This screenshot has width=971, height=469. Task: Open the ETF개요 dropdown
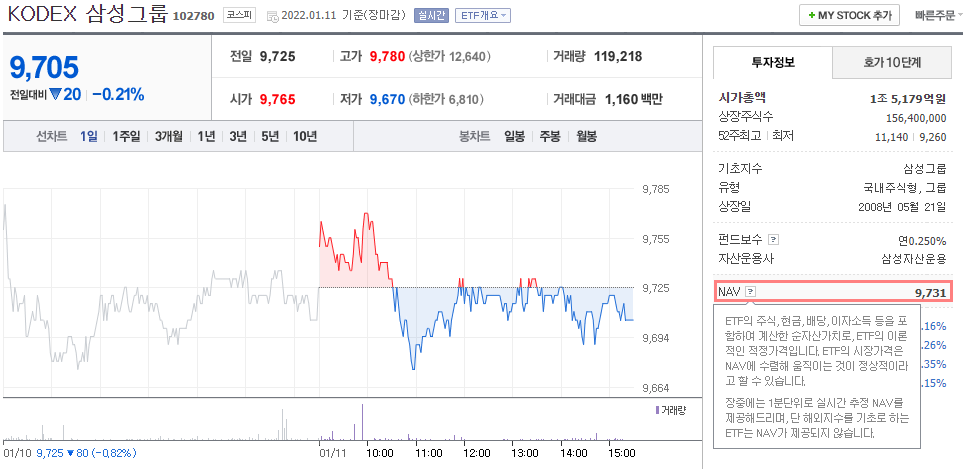tap(483, 15)
